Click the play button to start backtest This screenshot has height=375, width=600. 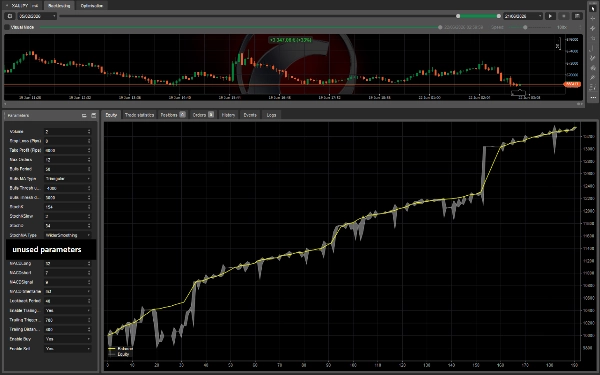coord(550,16)
